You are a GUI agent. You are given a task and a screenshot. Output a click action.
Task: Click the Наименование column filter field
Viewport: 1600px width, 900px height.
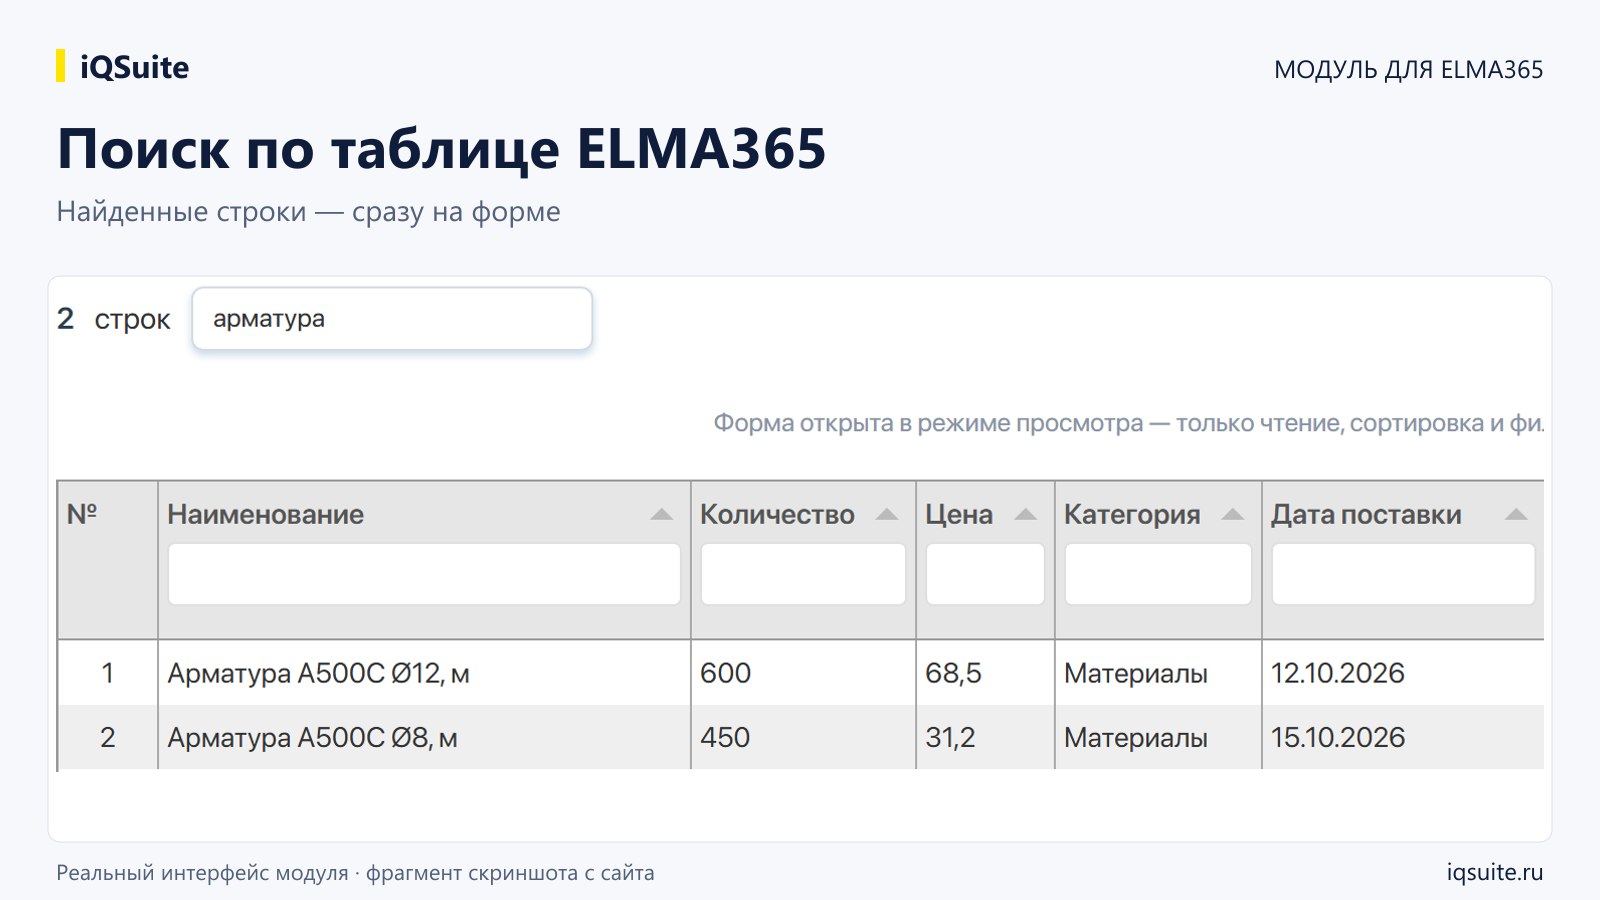[424, 574]
